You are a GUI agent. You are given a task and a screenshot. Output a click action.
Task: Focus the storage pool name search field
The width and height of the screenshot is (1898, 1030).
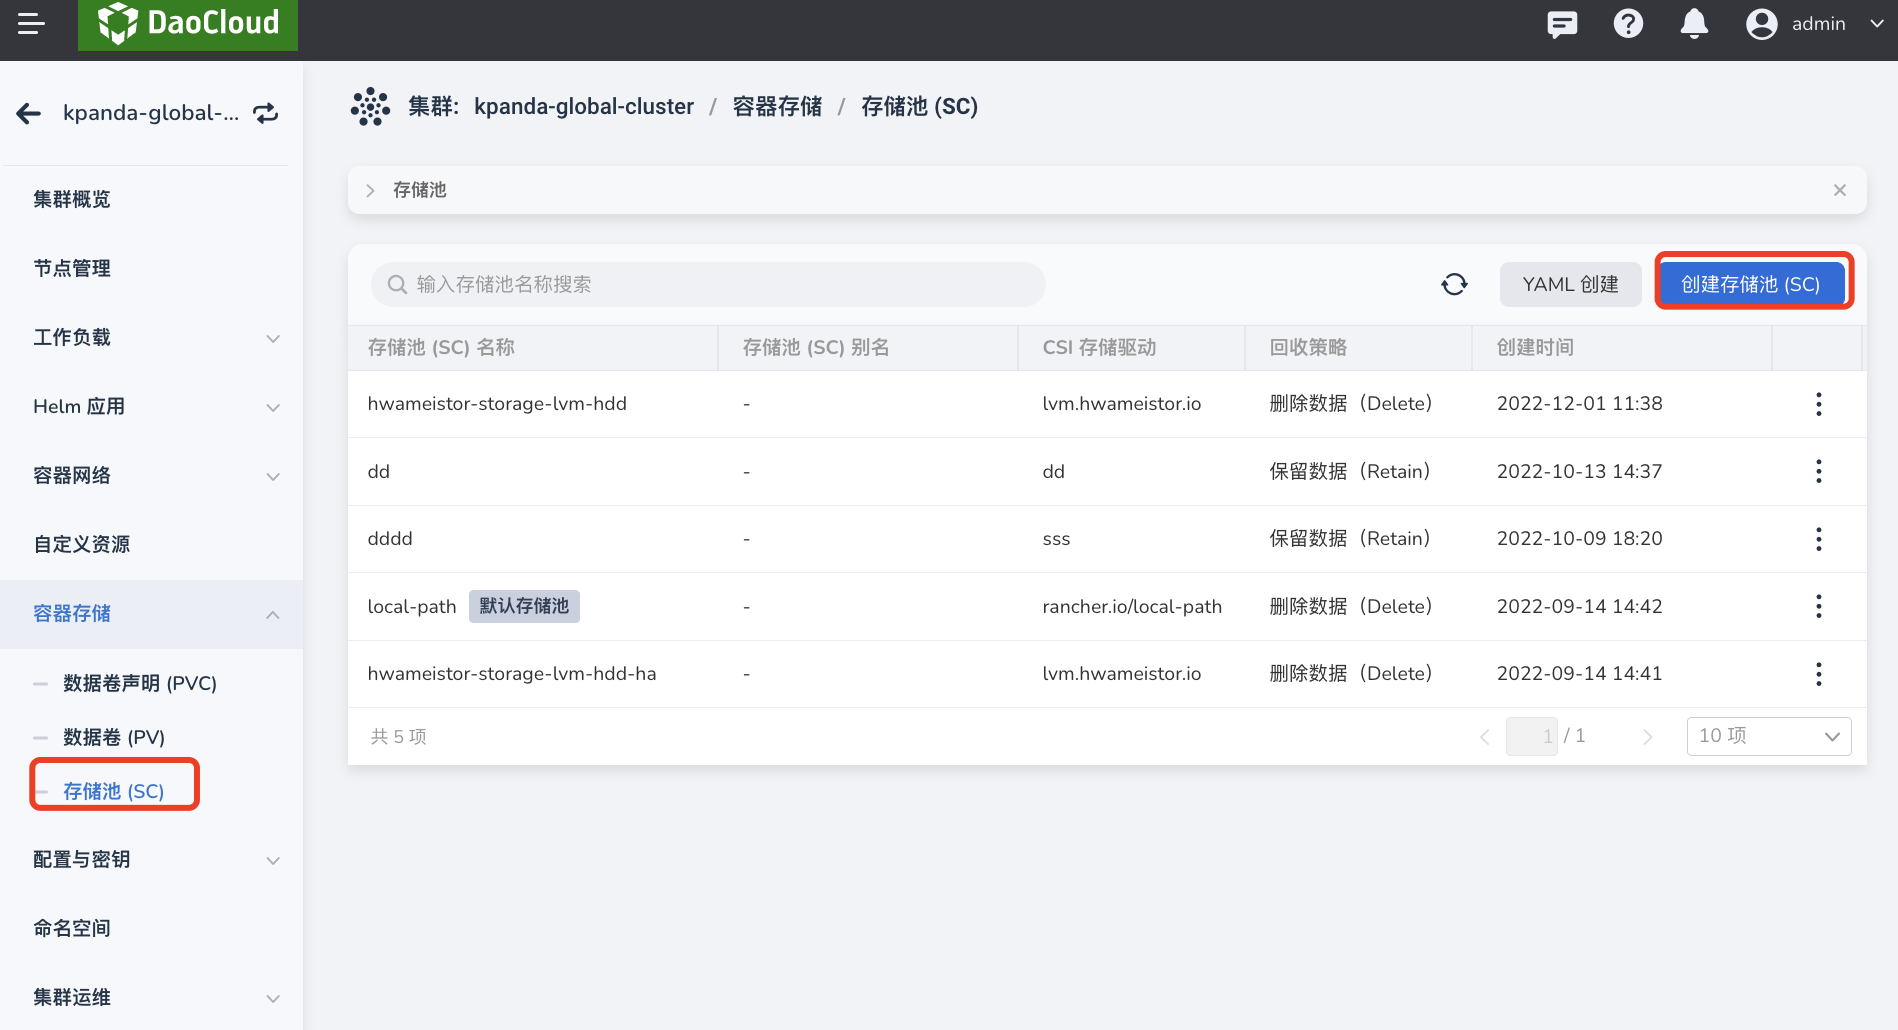(708, 285)
